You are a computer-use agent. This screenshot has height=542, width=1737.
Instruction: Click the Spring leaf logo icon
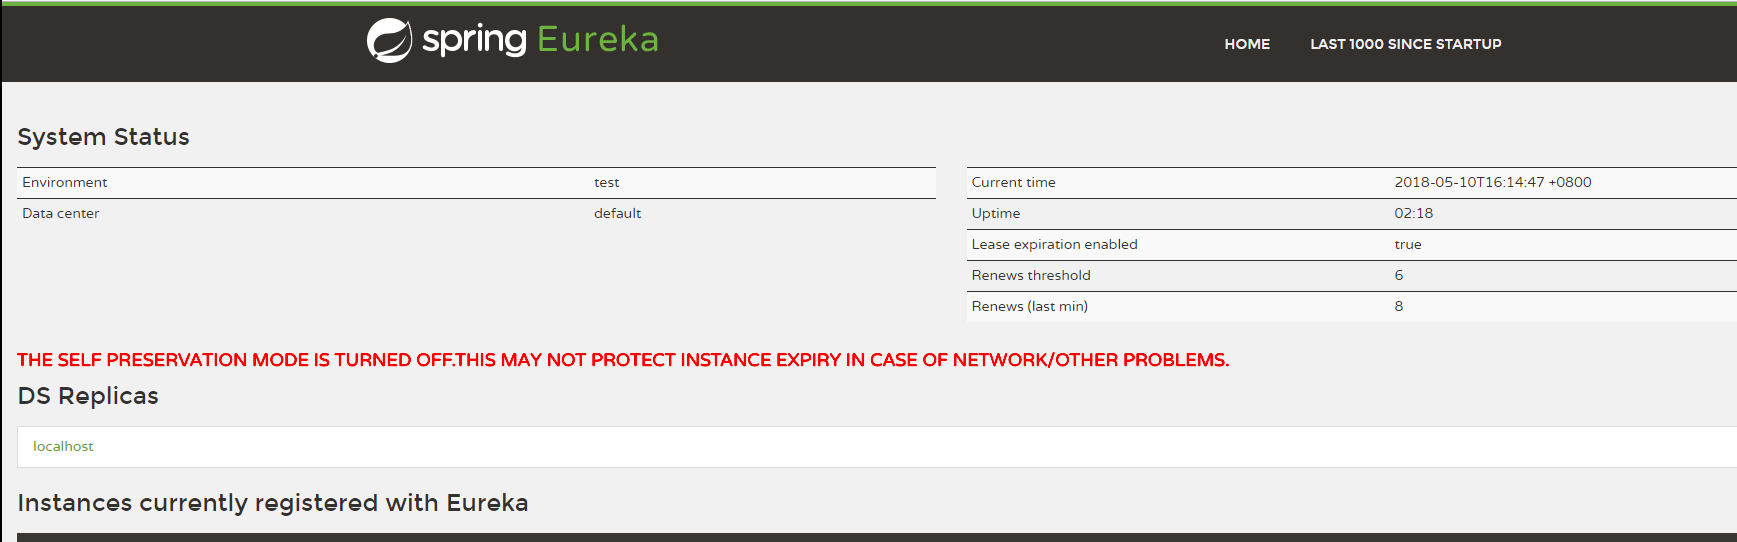pos(389,41)
